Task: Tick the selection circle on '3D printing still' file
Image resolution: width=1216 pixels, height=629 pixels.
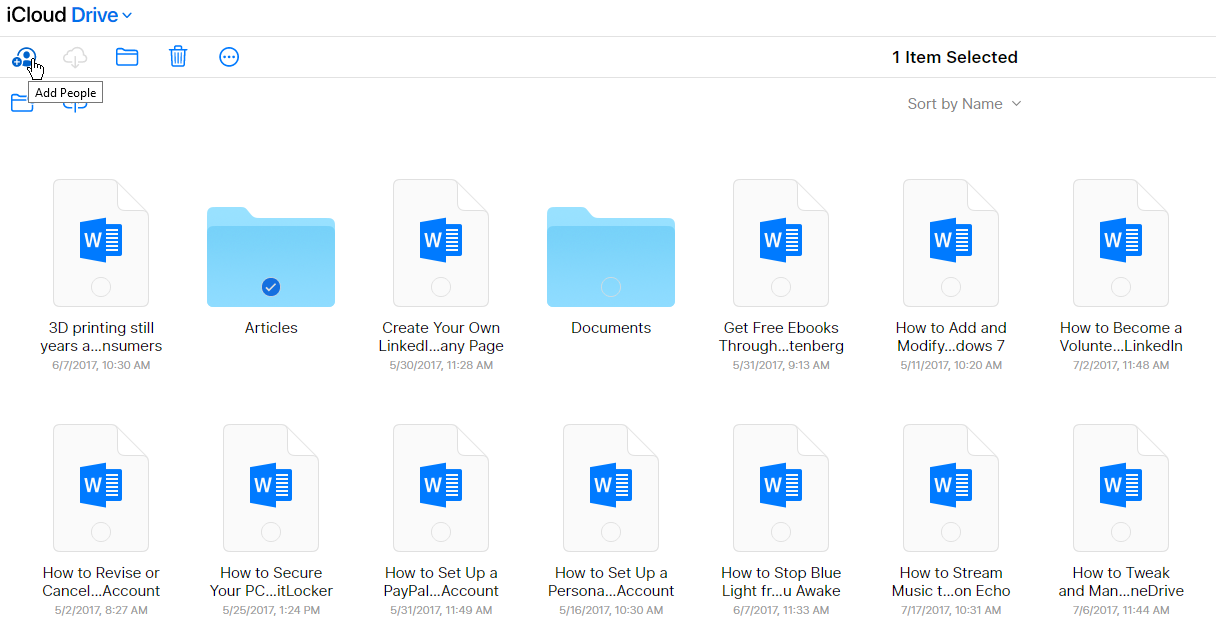Action: click(x=101, y=287)
